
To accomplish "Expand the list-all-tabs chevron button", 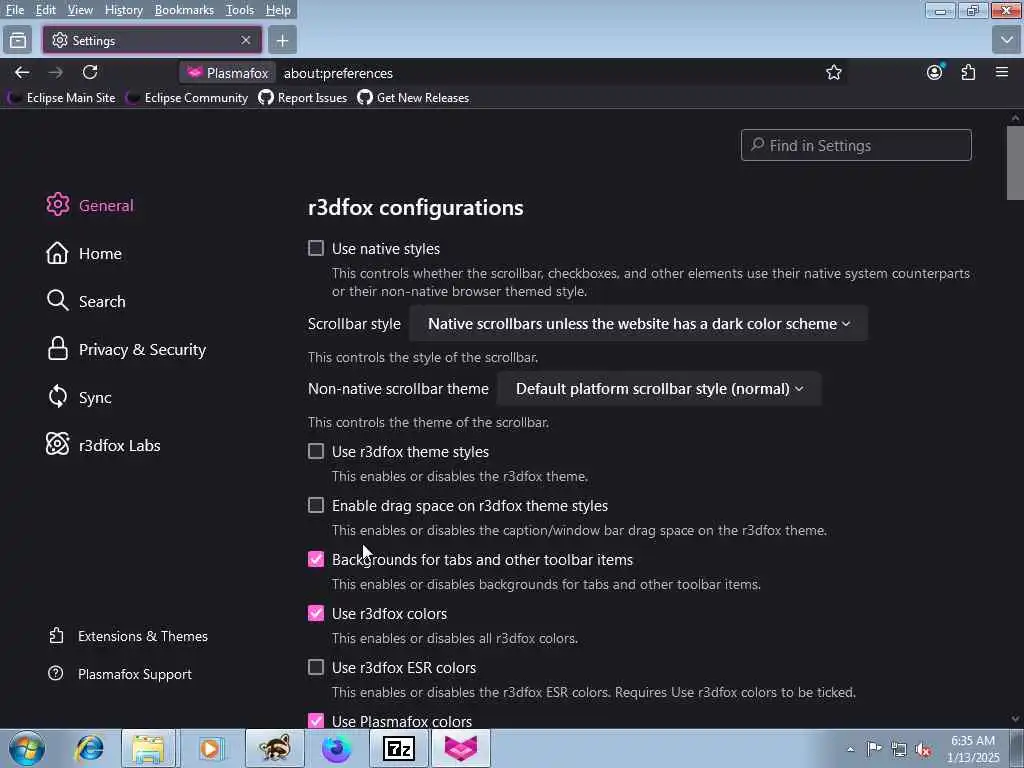I will (1006, 40).
